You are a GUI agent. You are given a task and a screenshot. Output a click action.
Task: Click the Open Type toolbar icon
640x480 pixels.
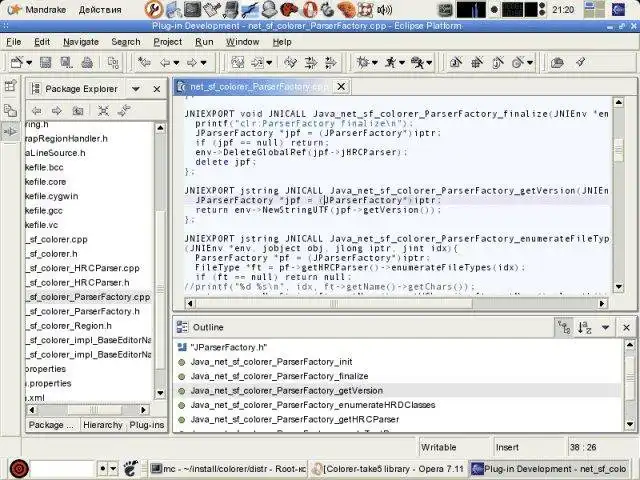point(557,62)
